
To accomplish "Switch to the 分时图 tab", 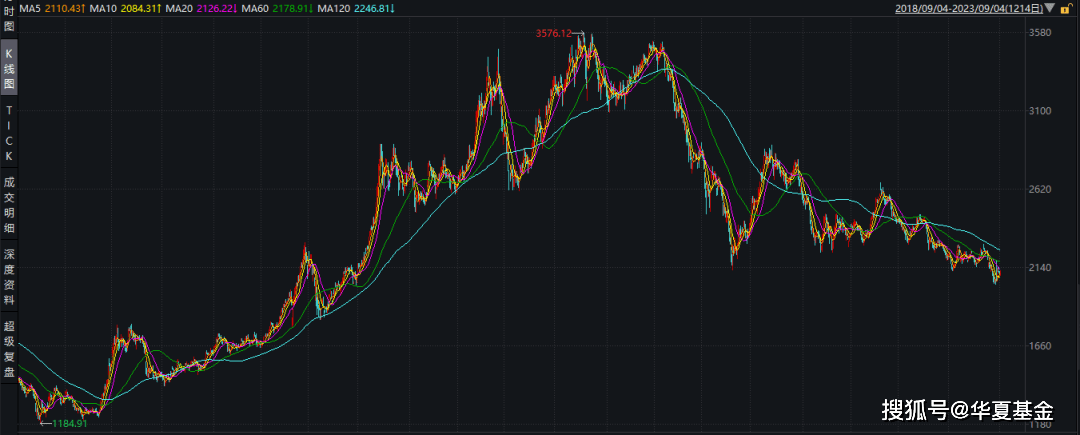I will click(9, 20).
